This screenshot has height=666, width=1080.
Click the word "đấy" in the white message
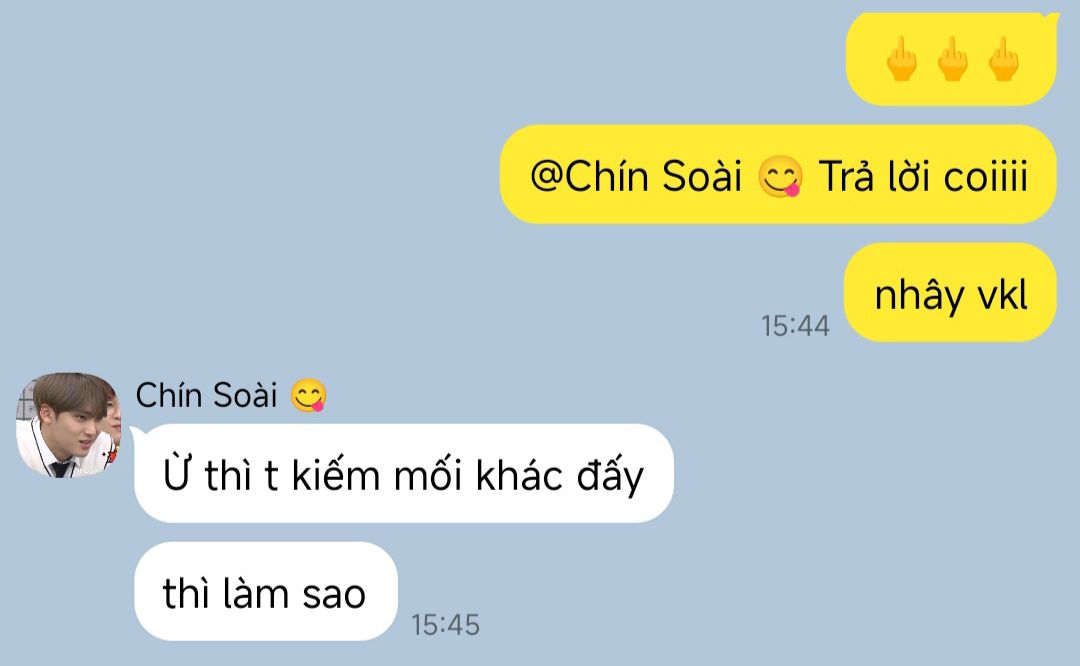point(610,477)
